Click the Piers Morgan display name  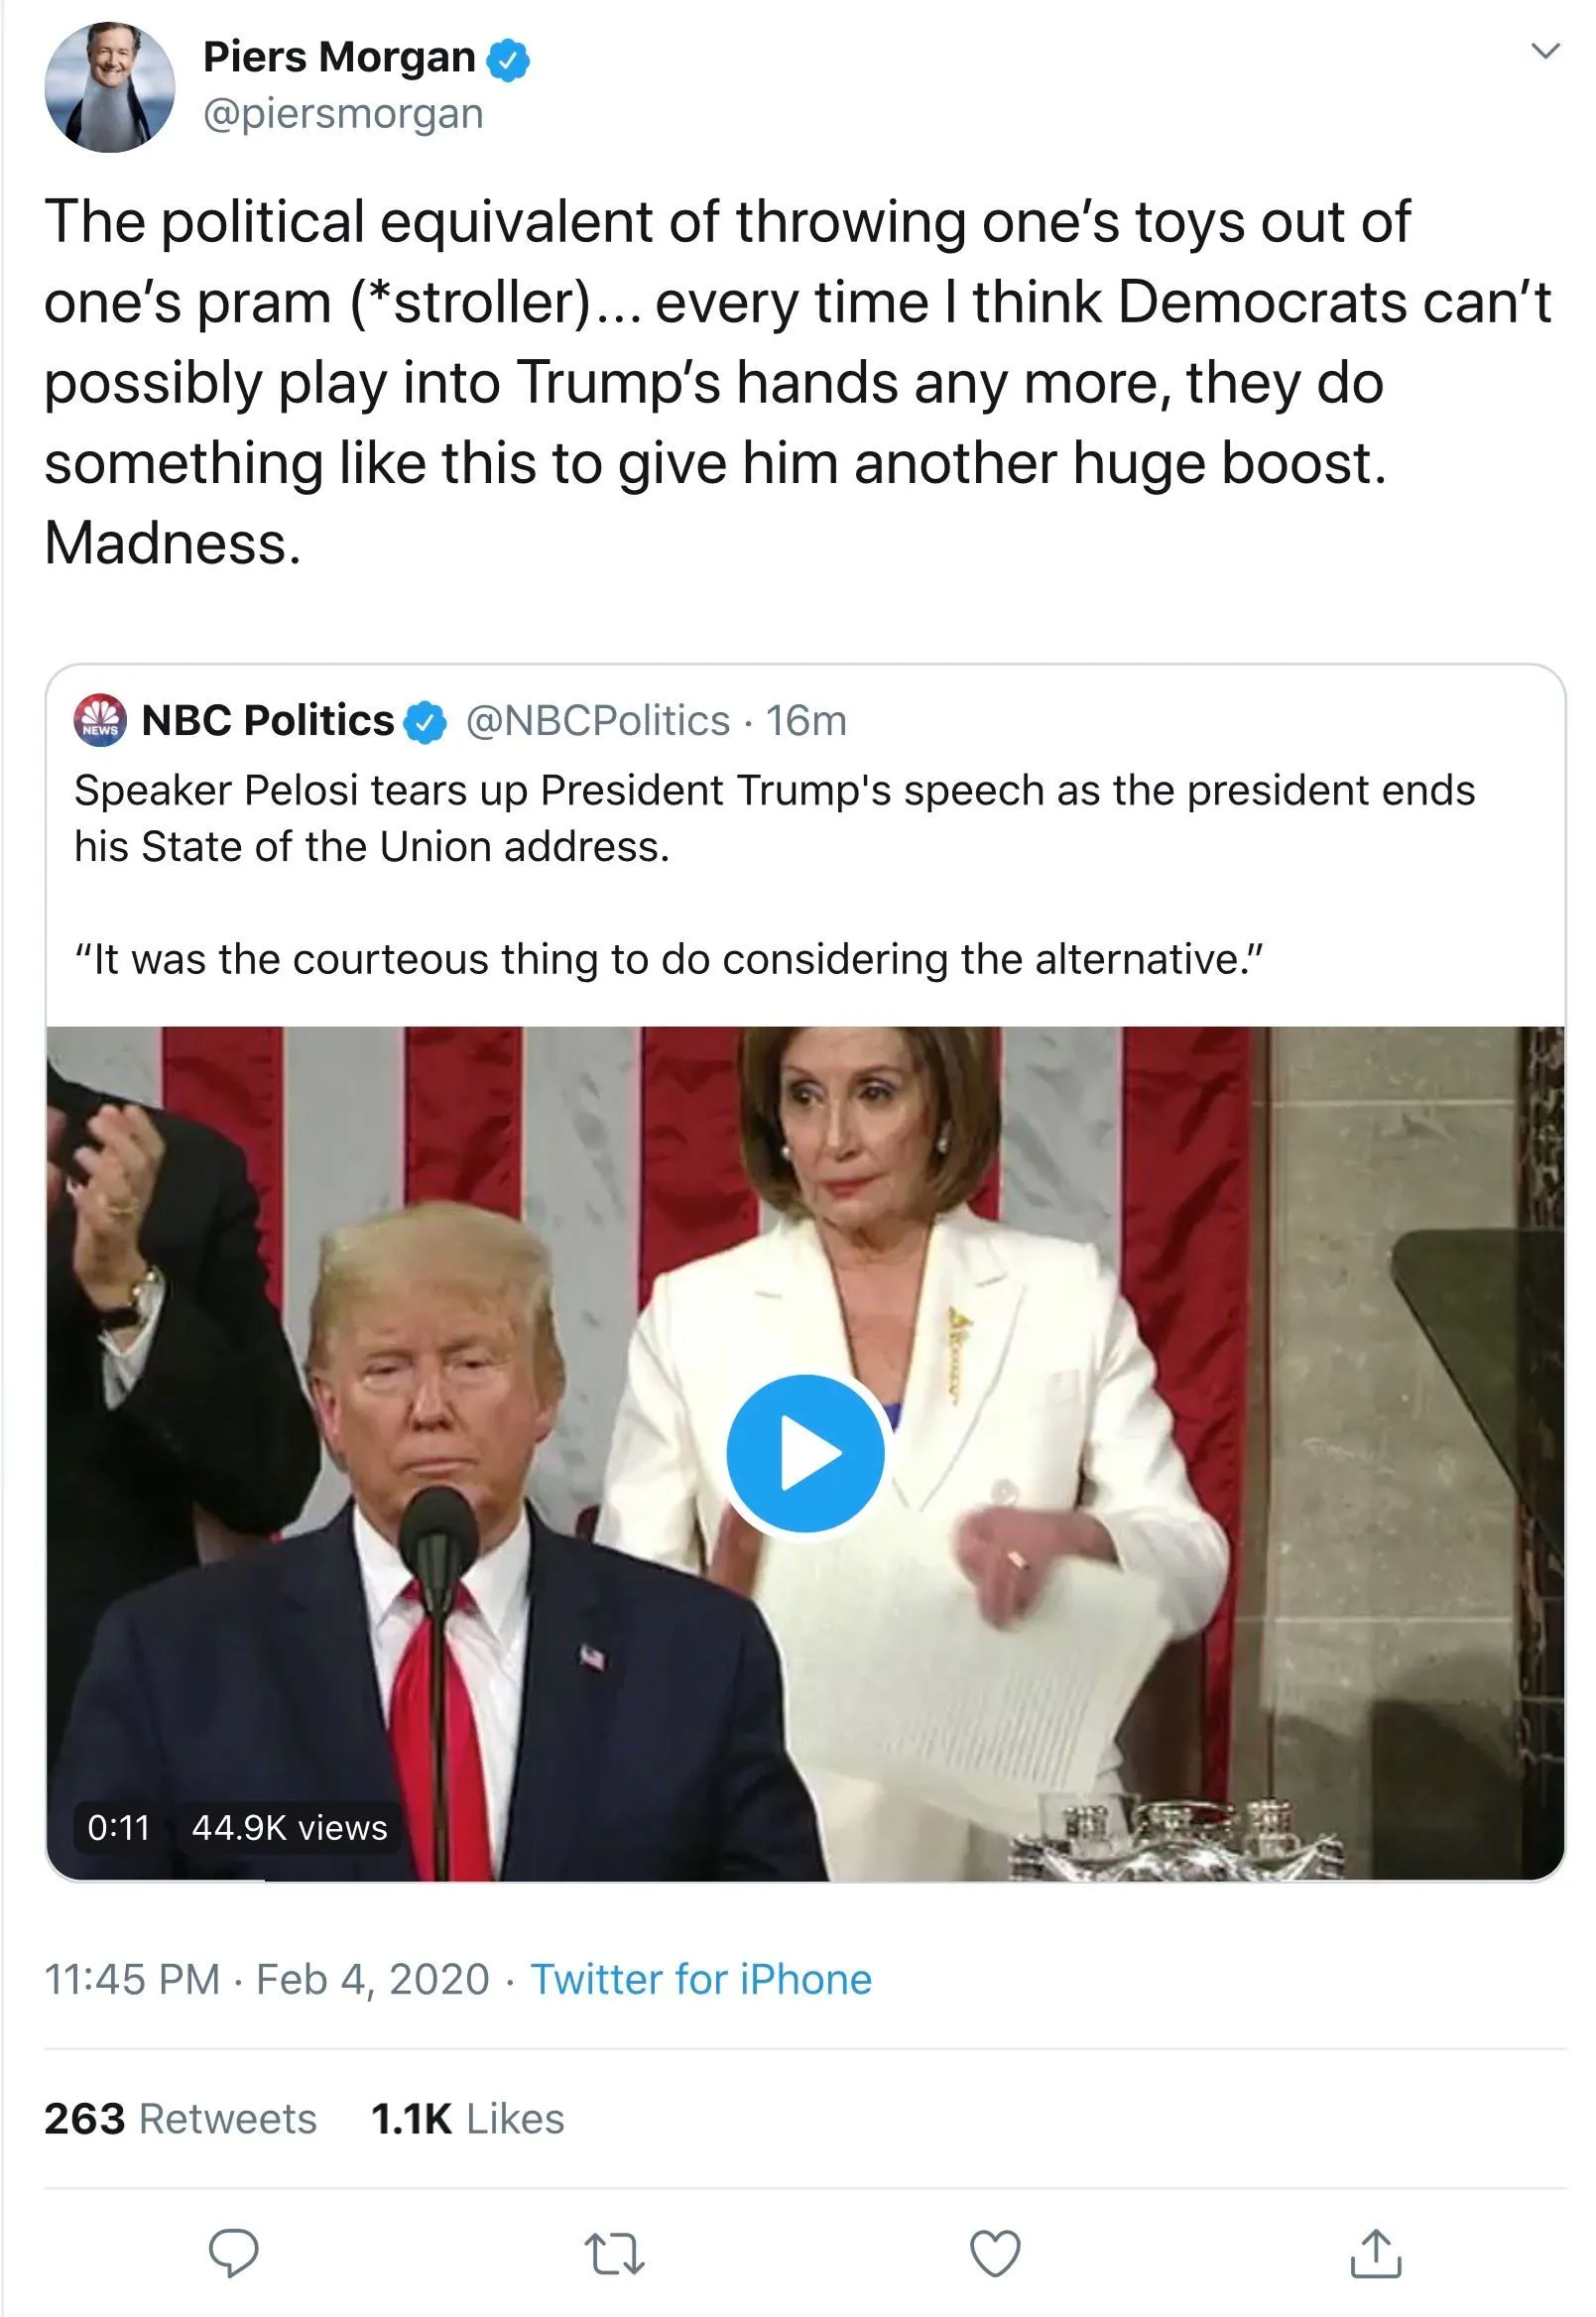tap(339, 57)
